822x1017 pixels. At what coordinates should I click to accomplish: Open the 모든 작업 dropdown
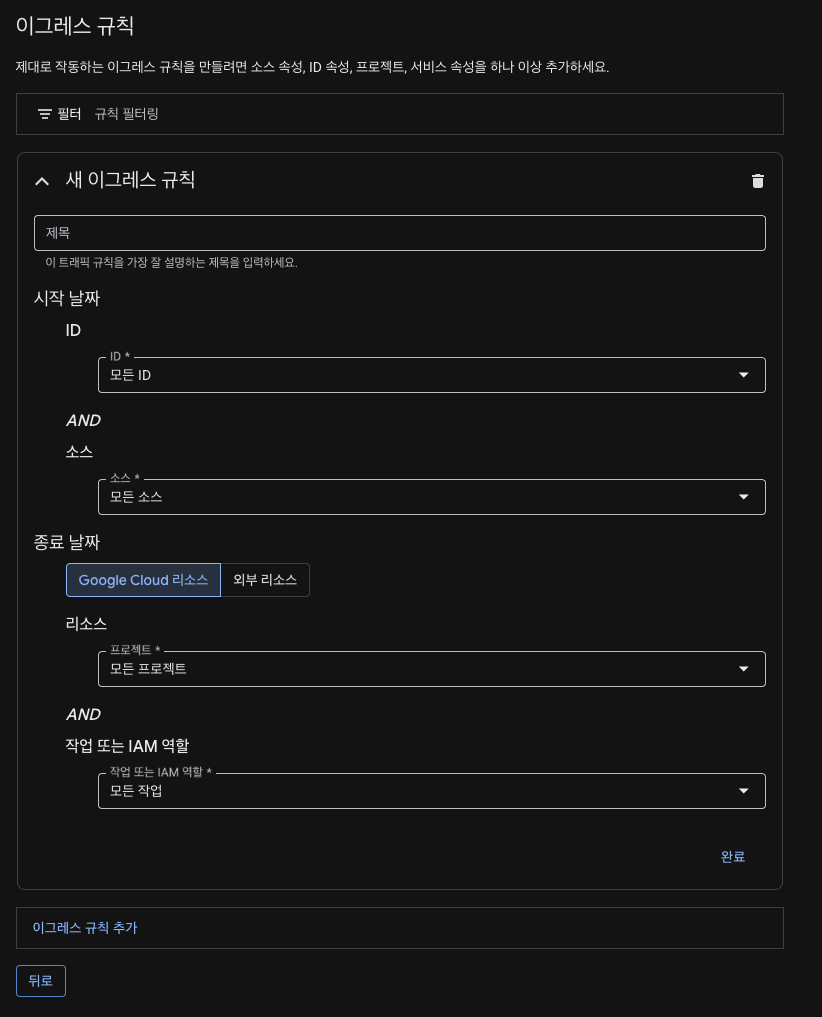[x=431, y=791]
